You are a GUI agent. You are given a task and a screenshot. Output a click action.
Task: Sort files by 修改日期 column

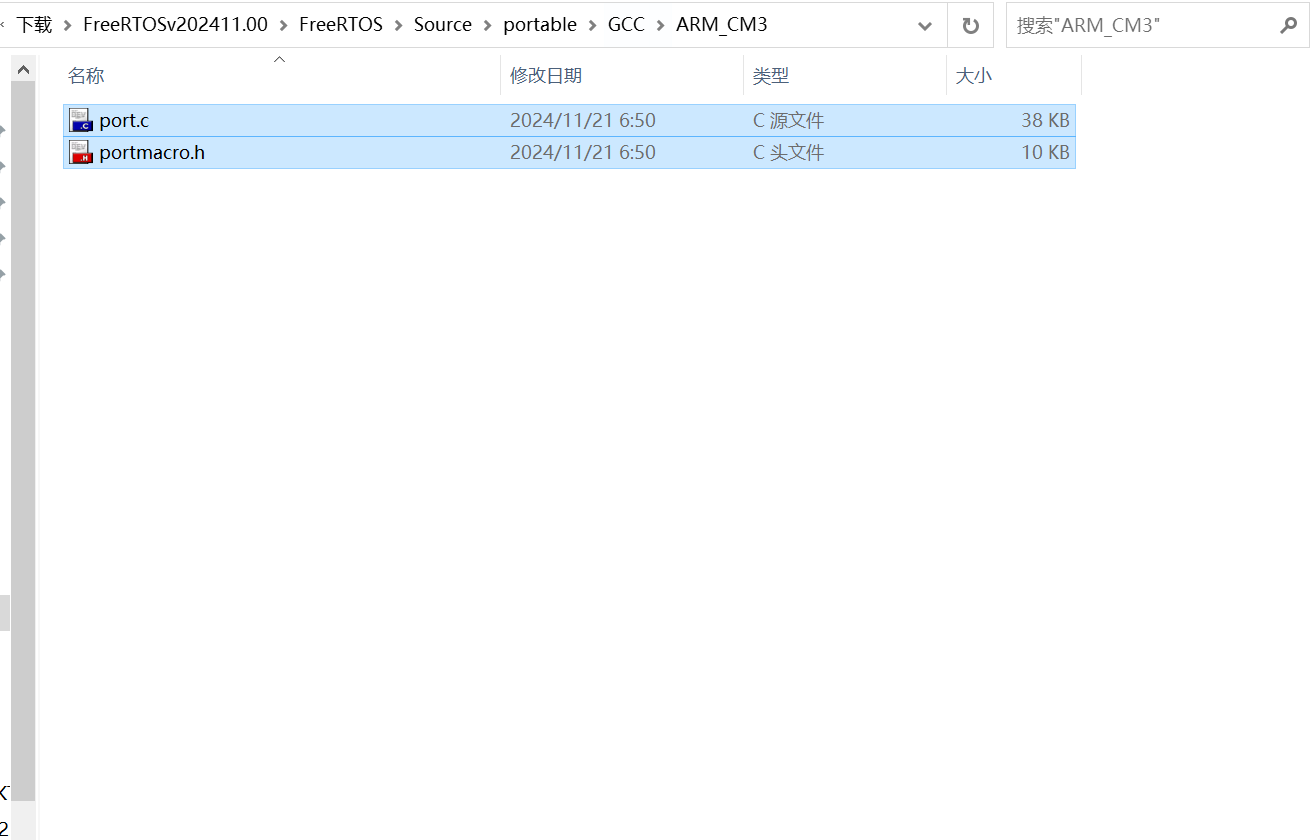click(x=546, y=76)
